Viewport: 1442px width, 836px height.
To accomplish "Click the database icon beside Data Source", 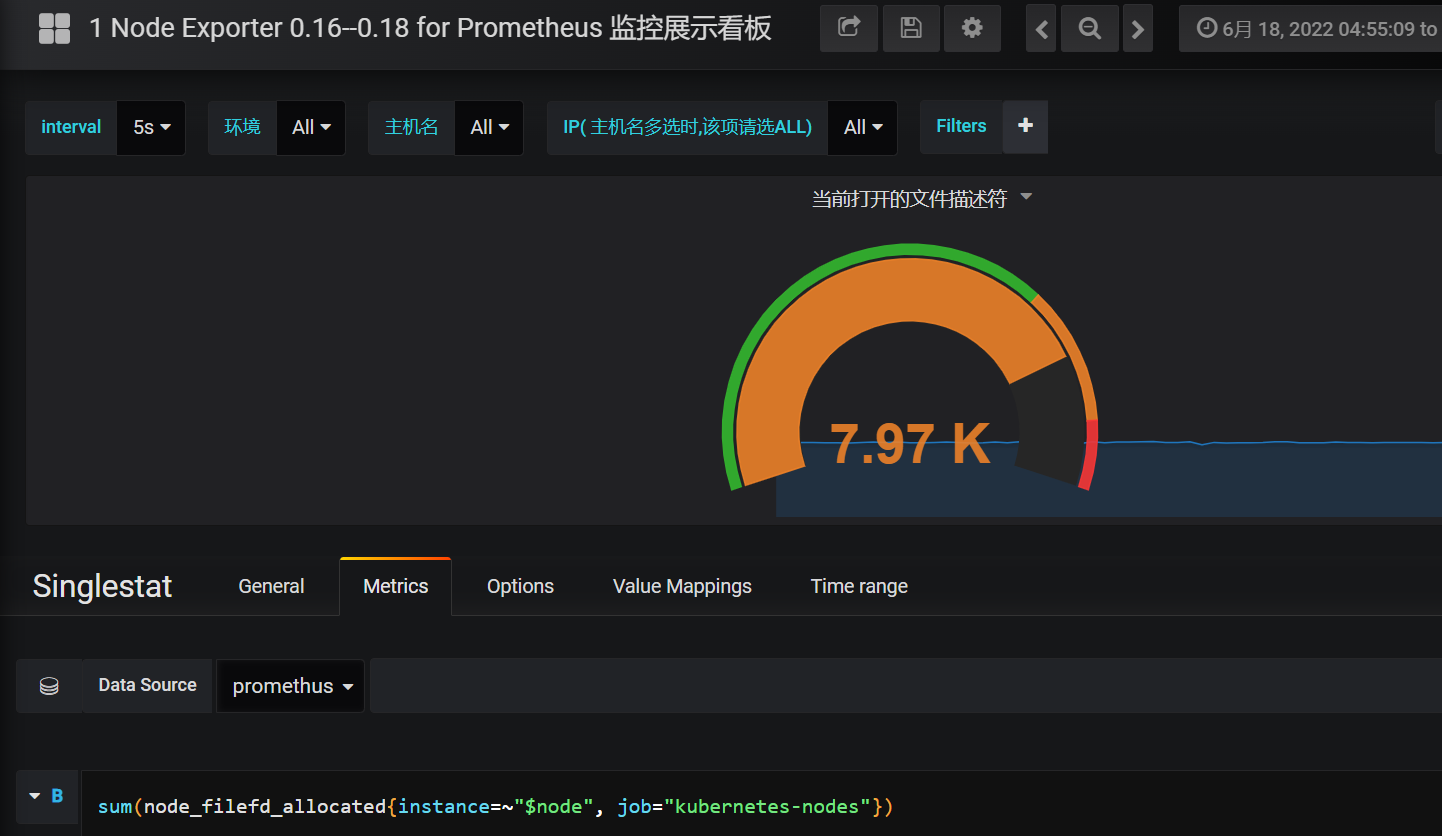I will (x=49, y=686).
